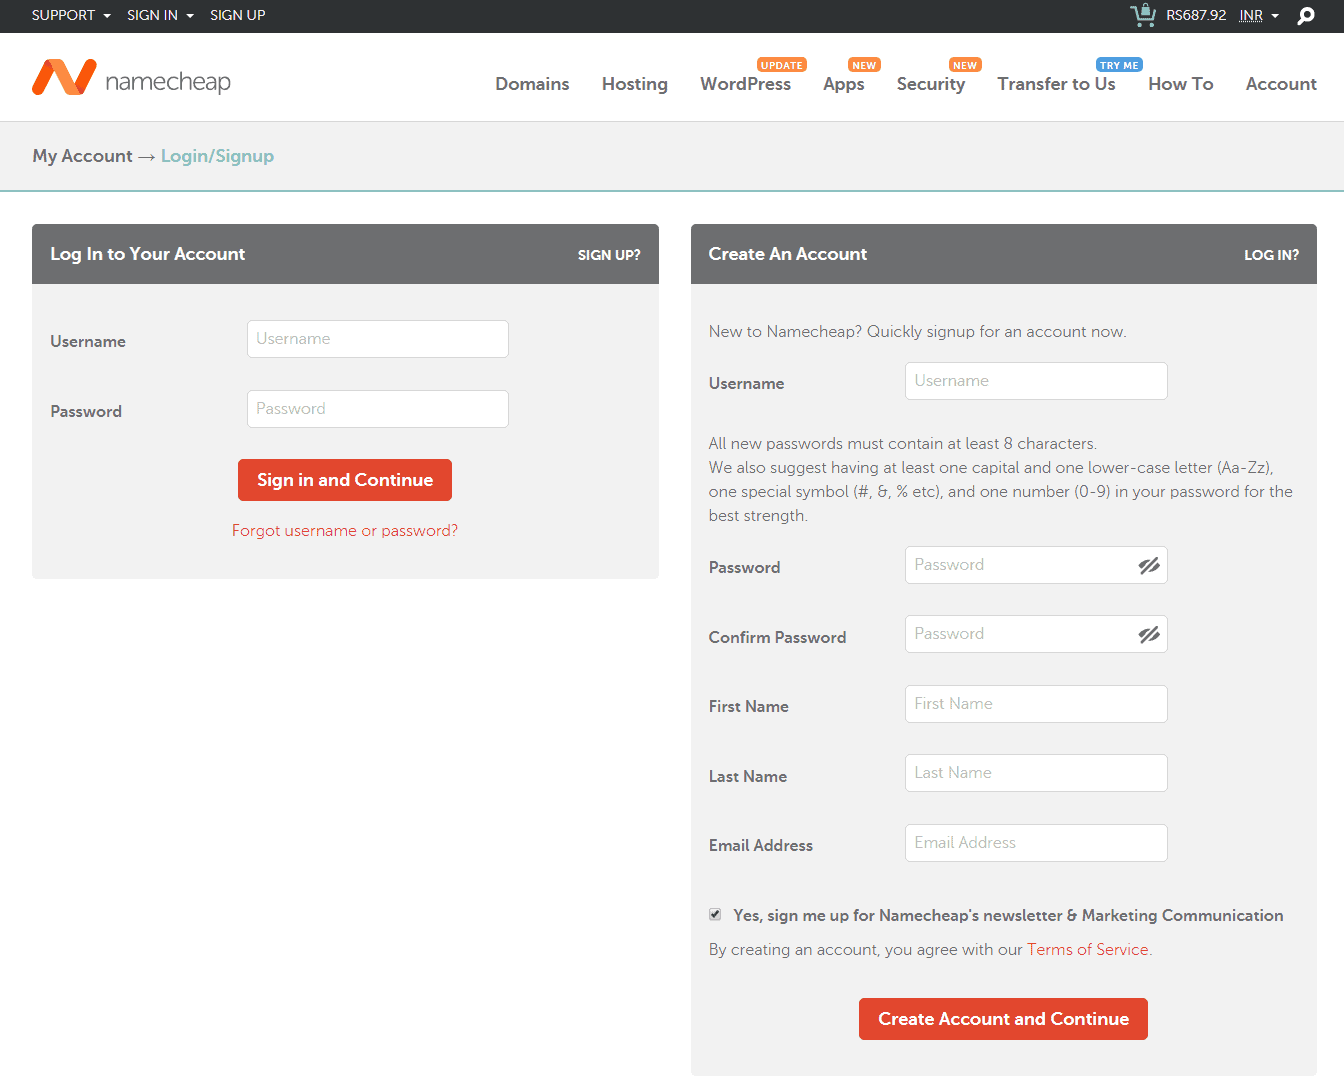The image size is (1344, 1086).
Task: Open the shopping cart icon
Action: click(x=1143, y=14)
